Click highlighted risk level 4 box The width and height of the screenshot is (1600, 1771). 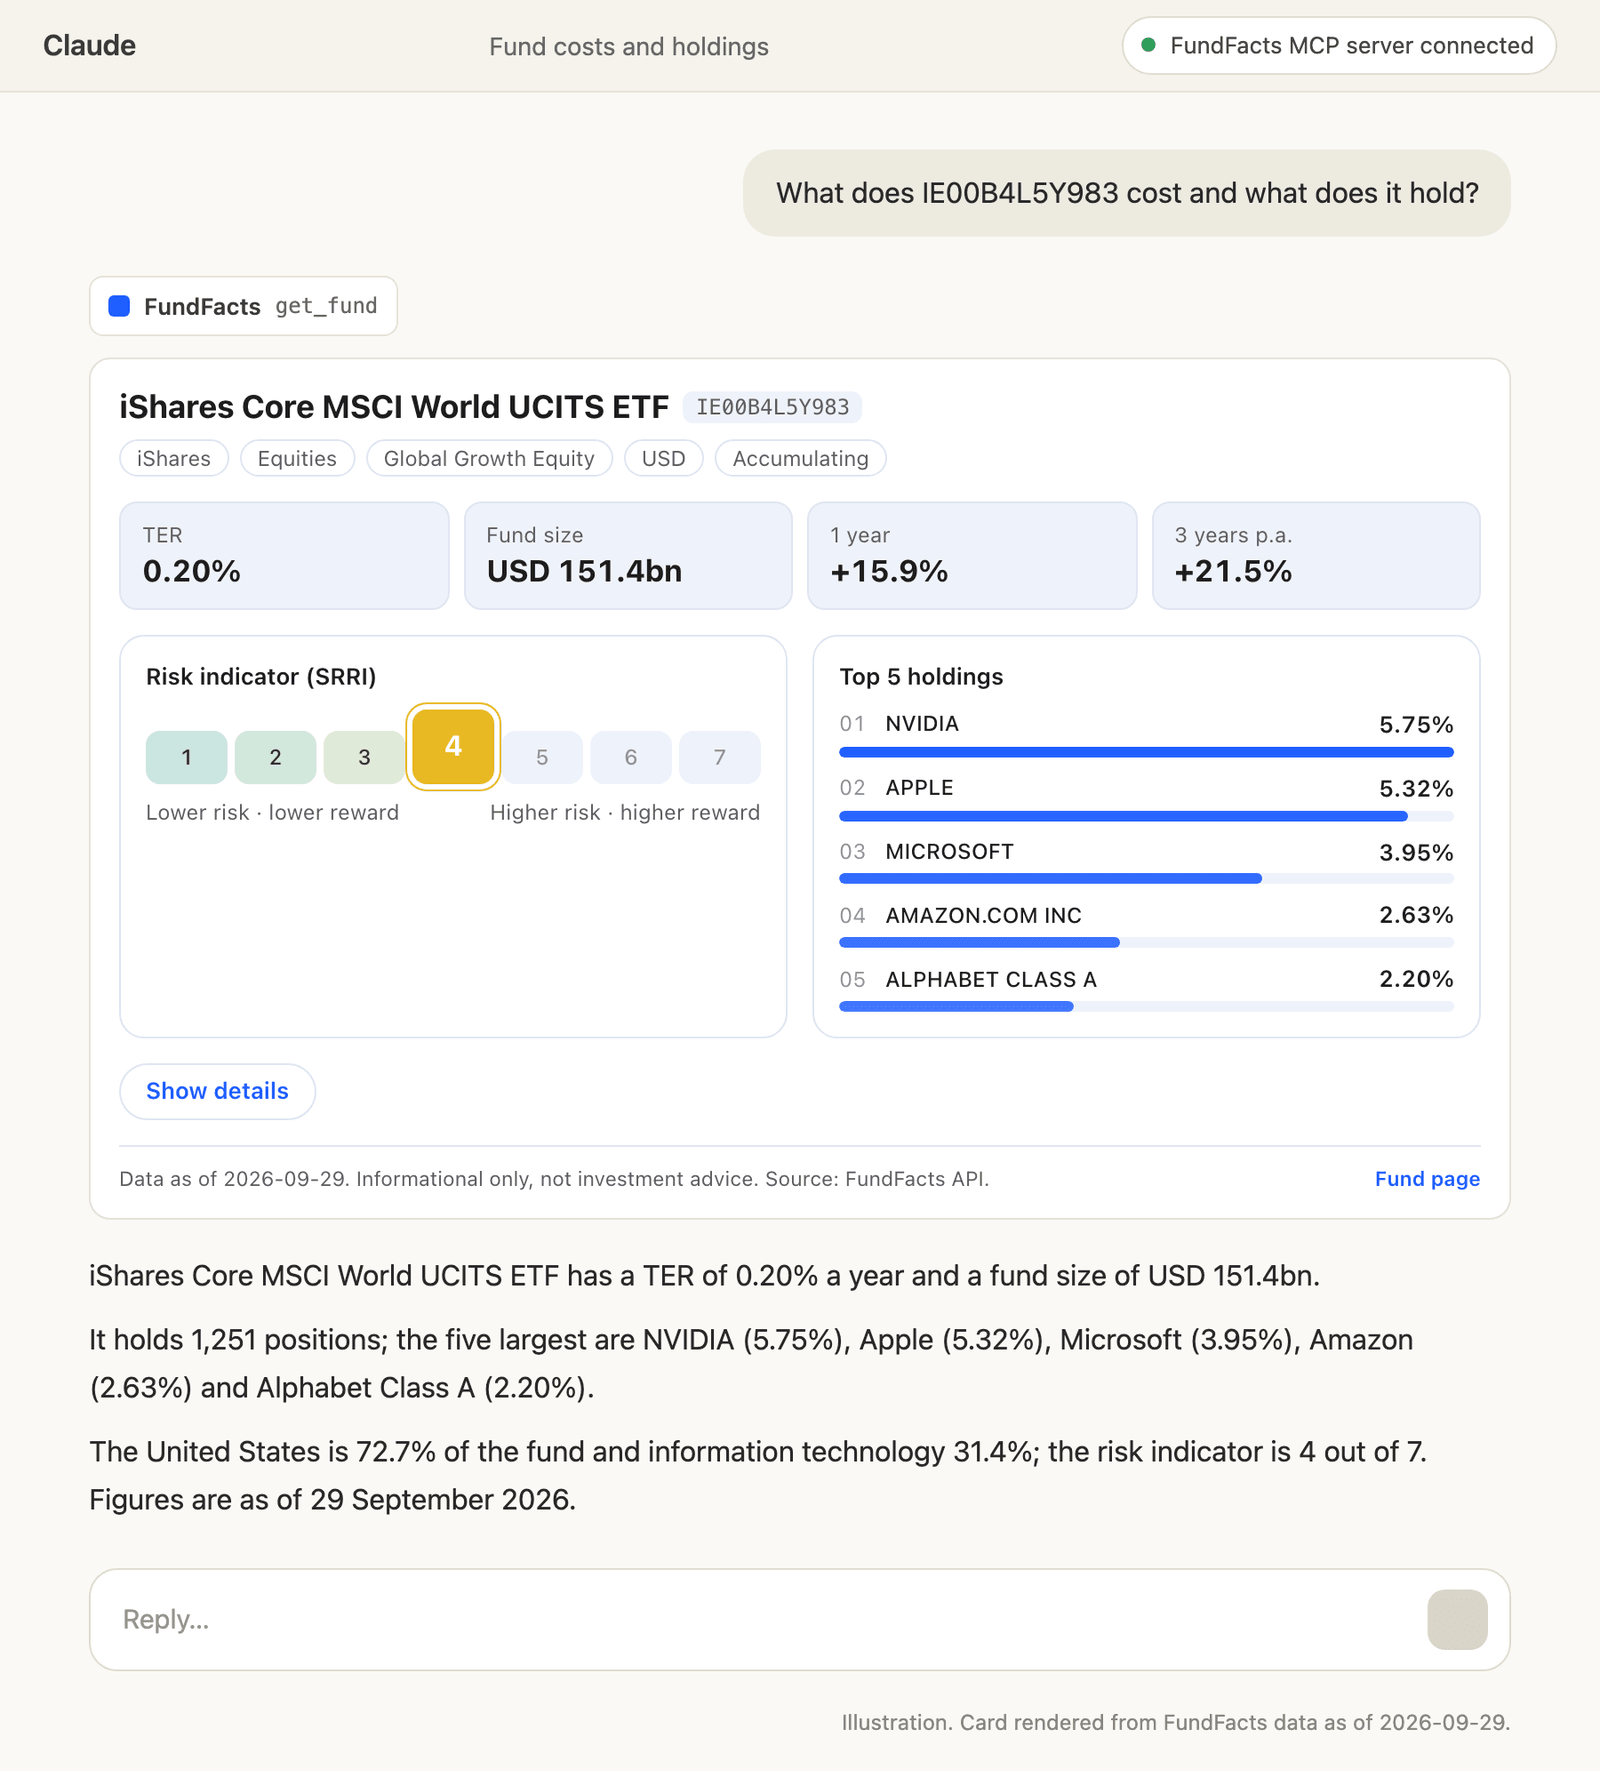453,746
